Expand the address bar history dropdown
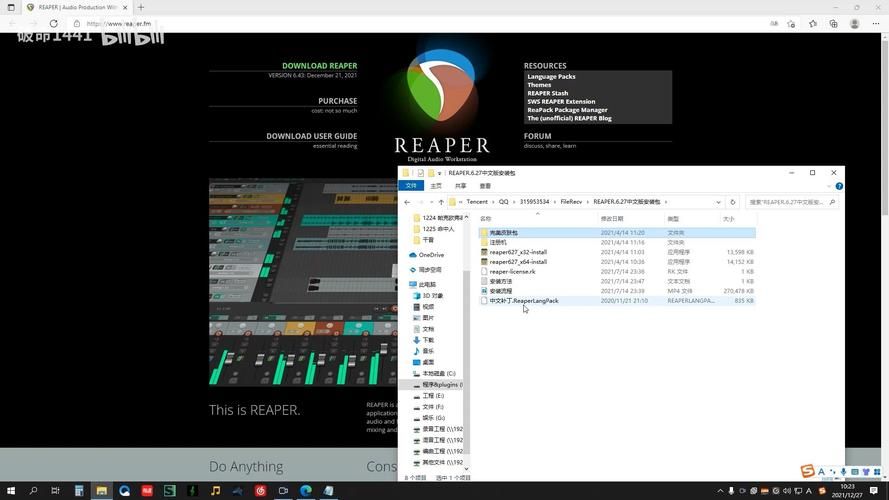Screen dimensions: 889x500 click(x=718, y=202)
